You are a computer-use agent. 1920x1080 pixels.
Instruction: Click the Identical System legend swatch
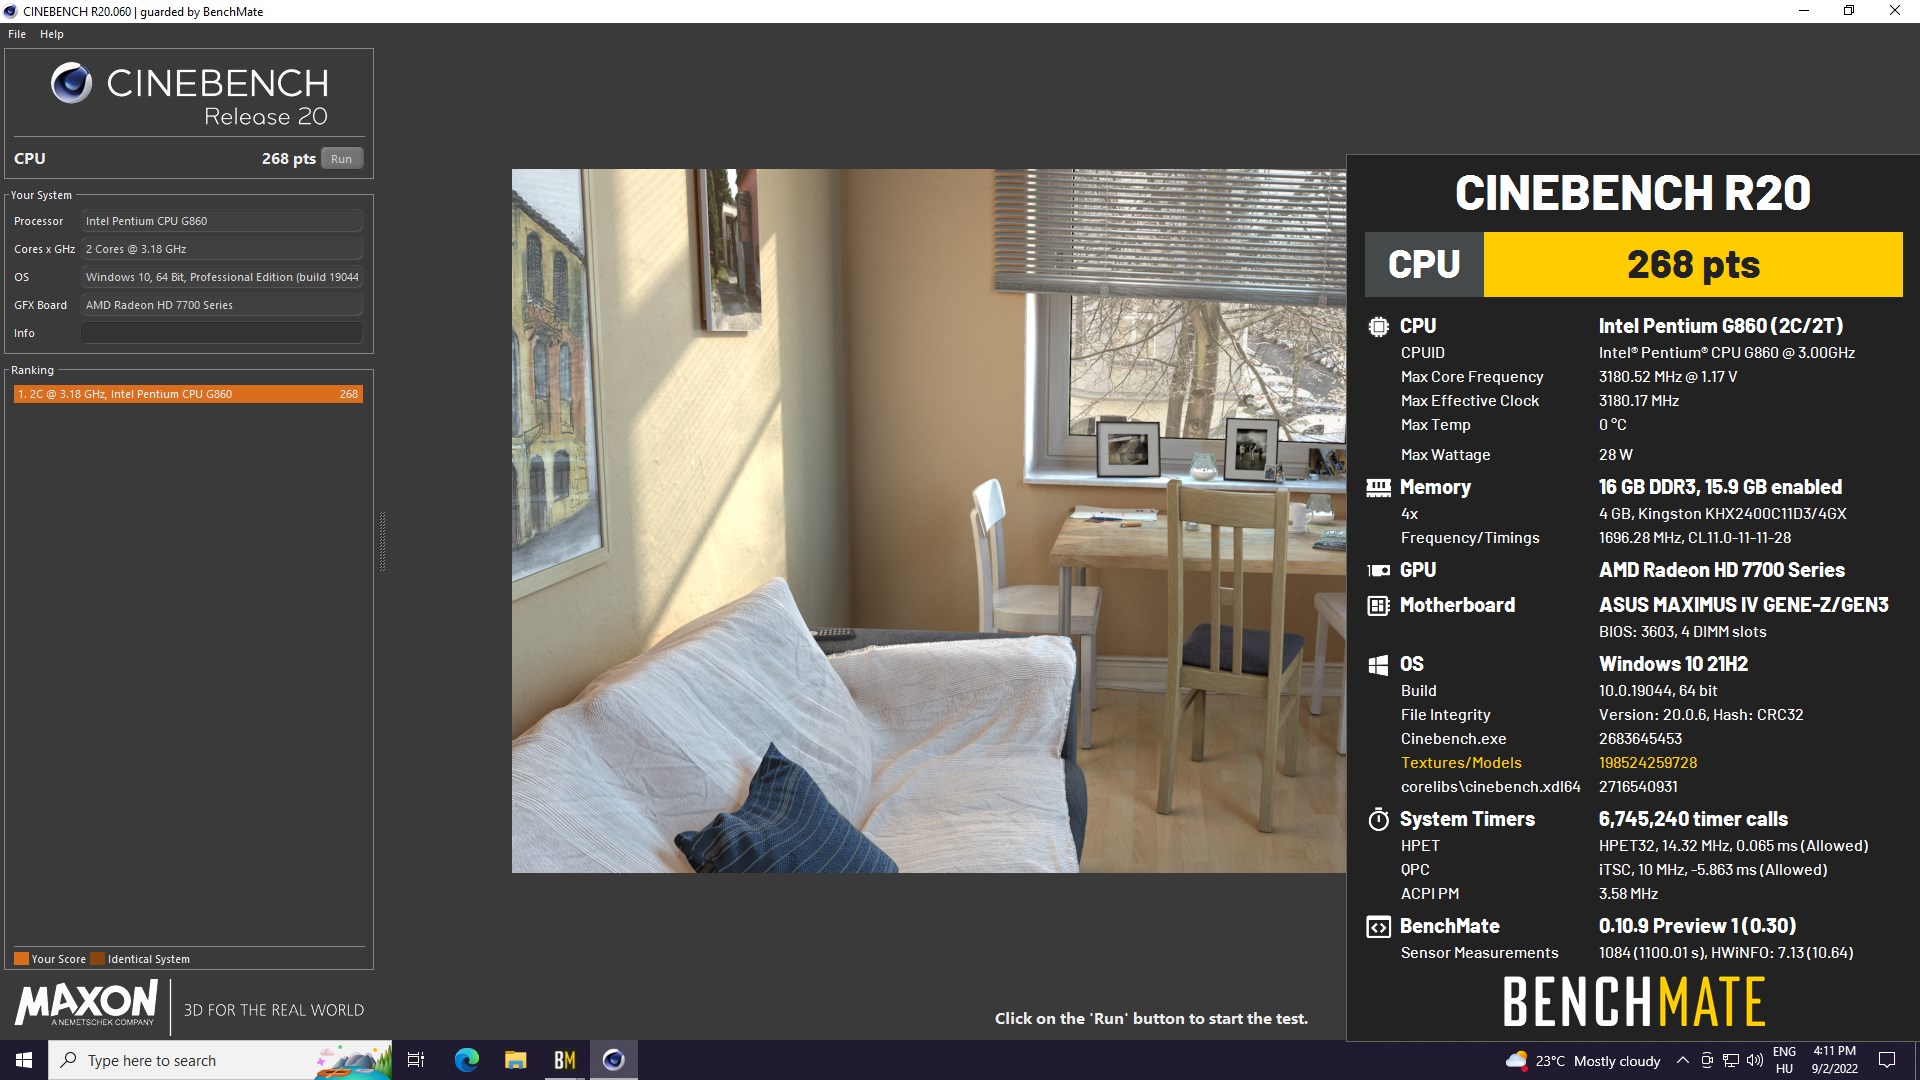click(97, 959)
